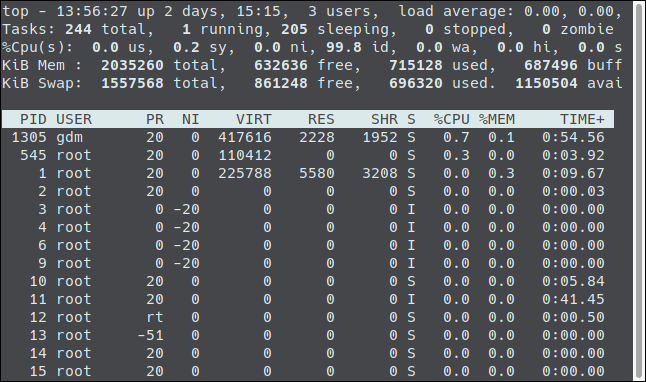The image size is (646, 382).
Task: Click the 244 total tasks count
Action: pos(78,29)
